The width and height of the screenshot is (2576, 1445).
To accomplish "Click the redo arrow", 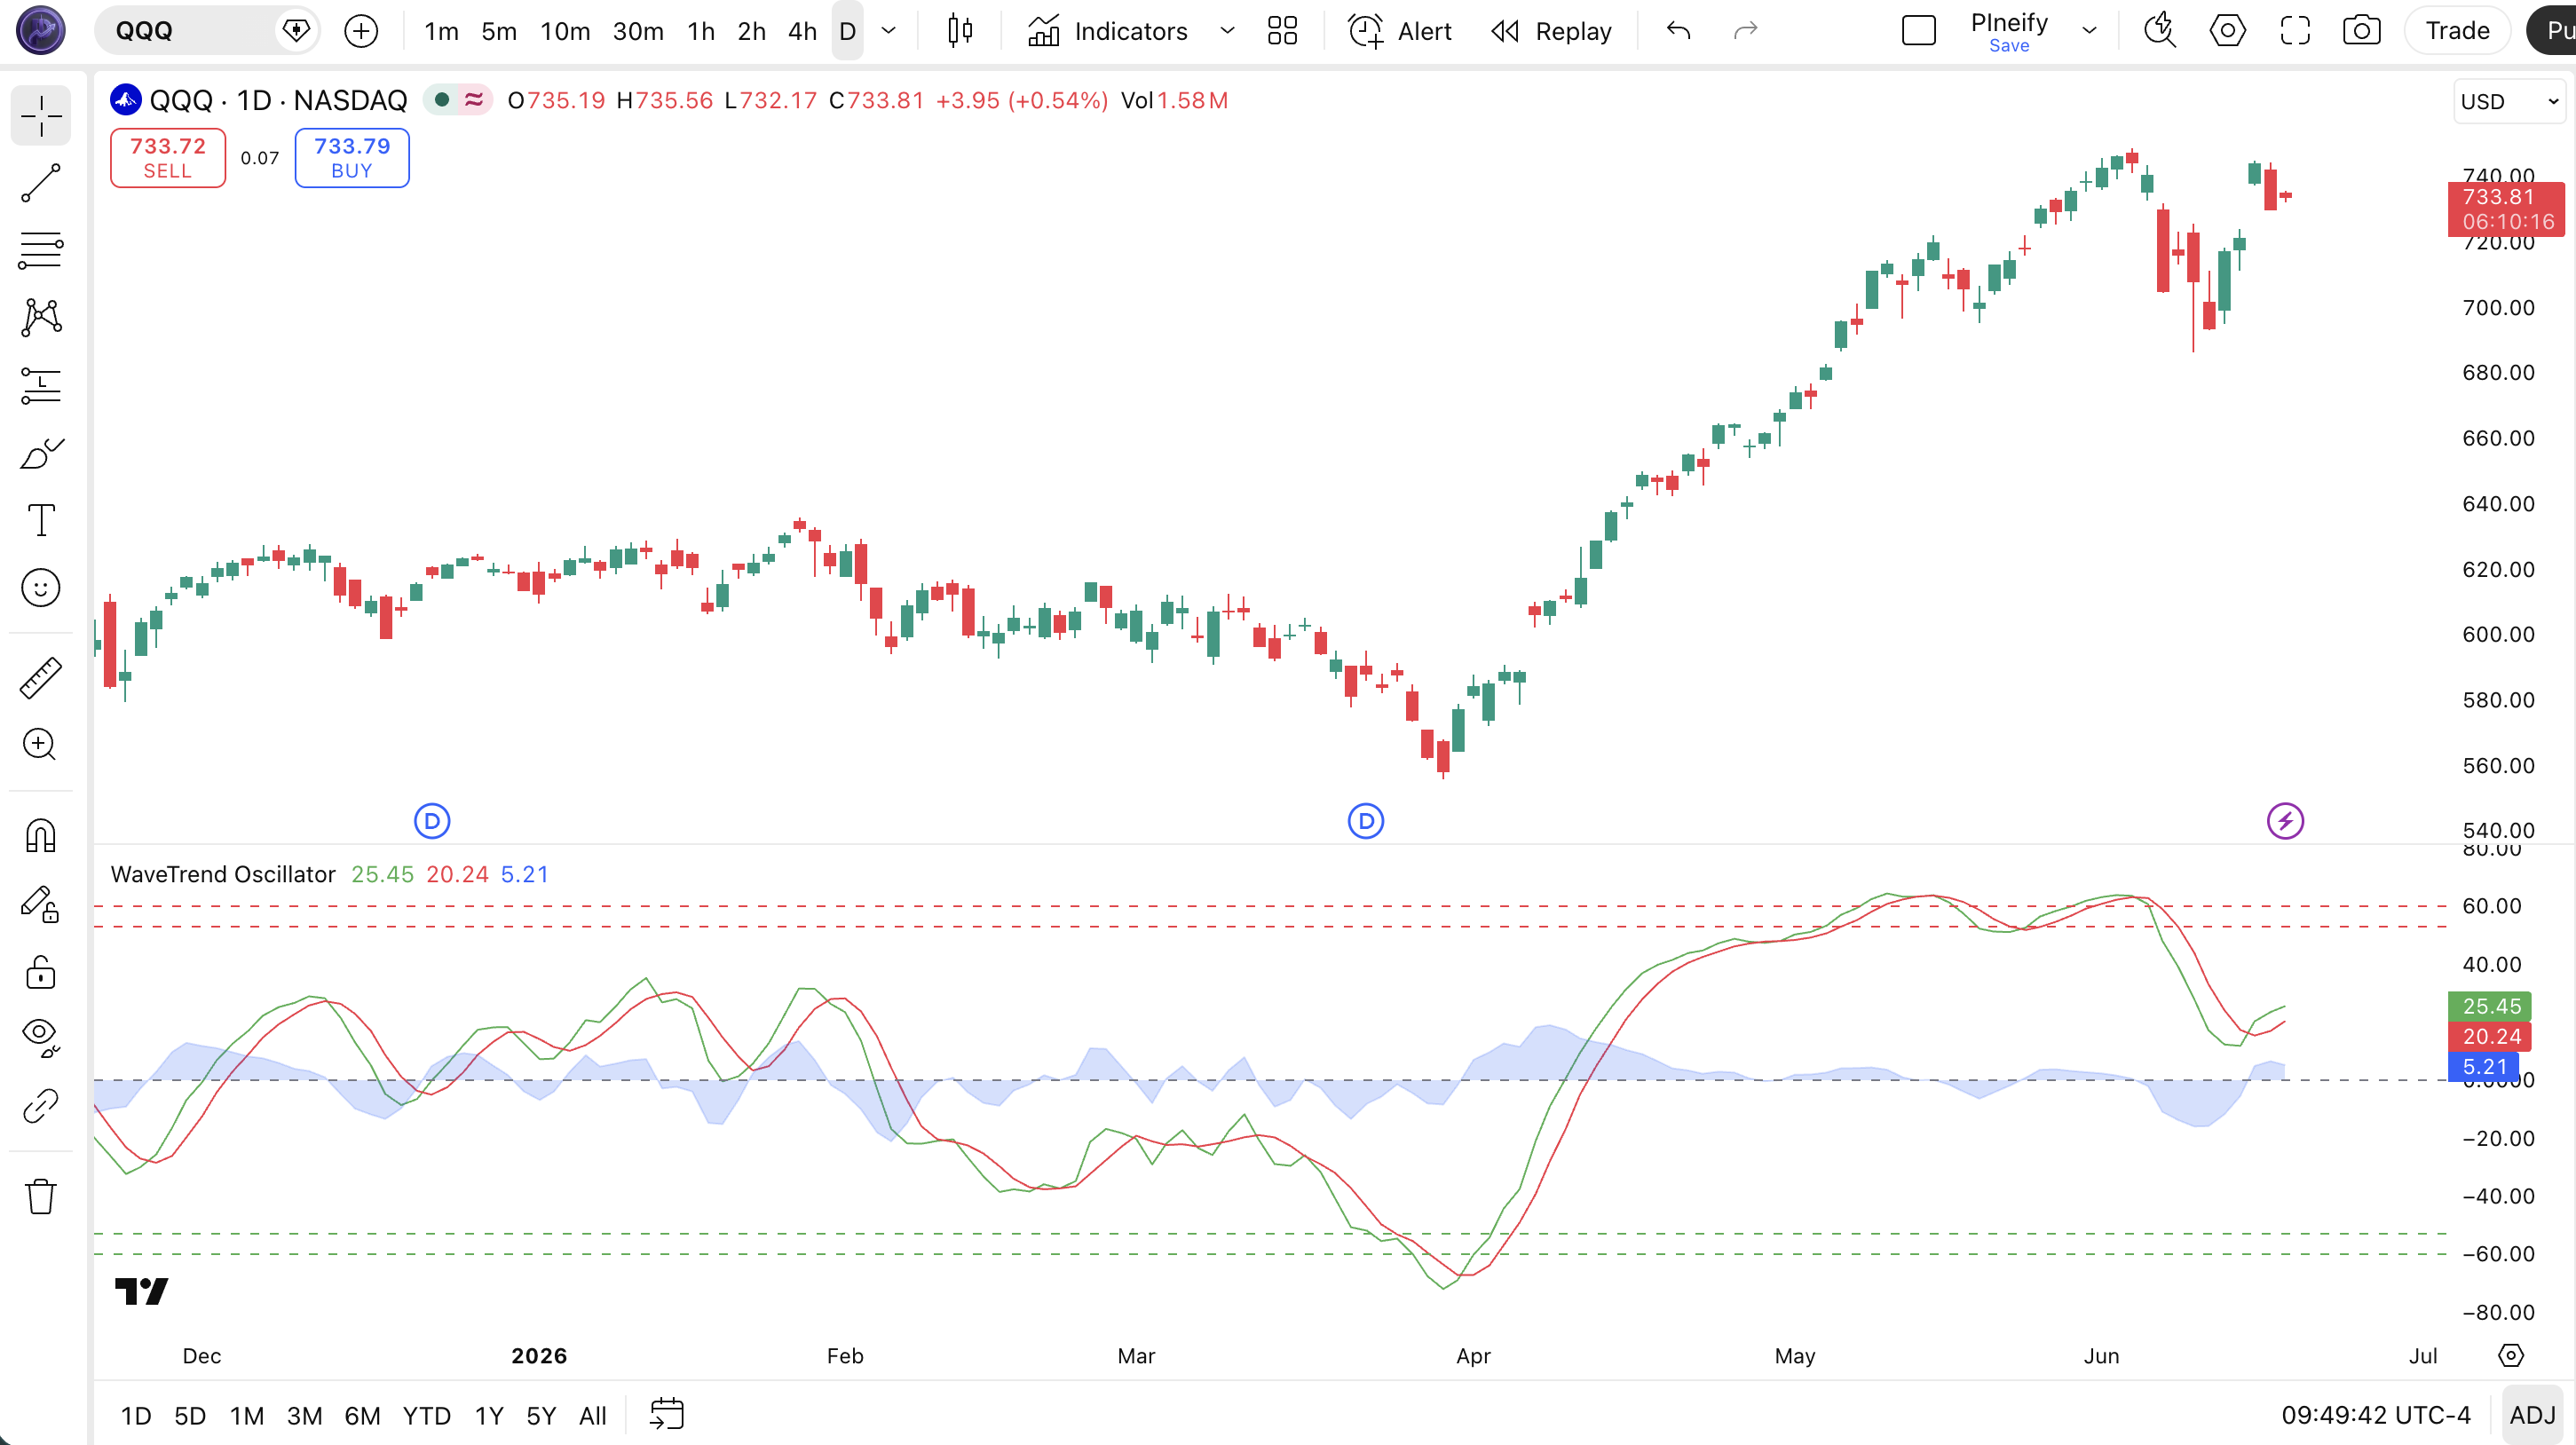I will 1746,31.
